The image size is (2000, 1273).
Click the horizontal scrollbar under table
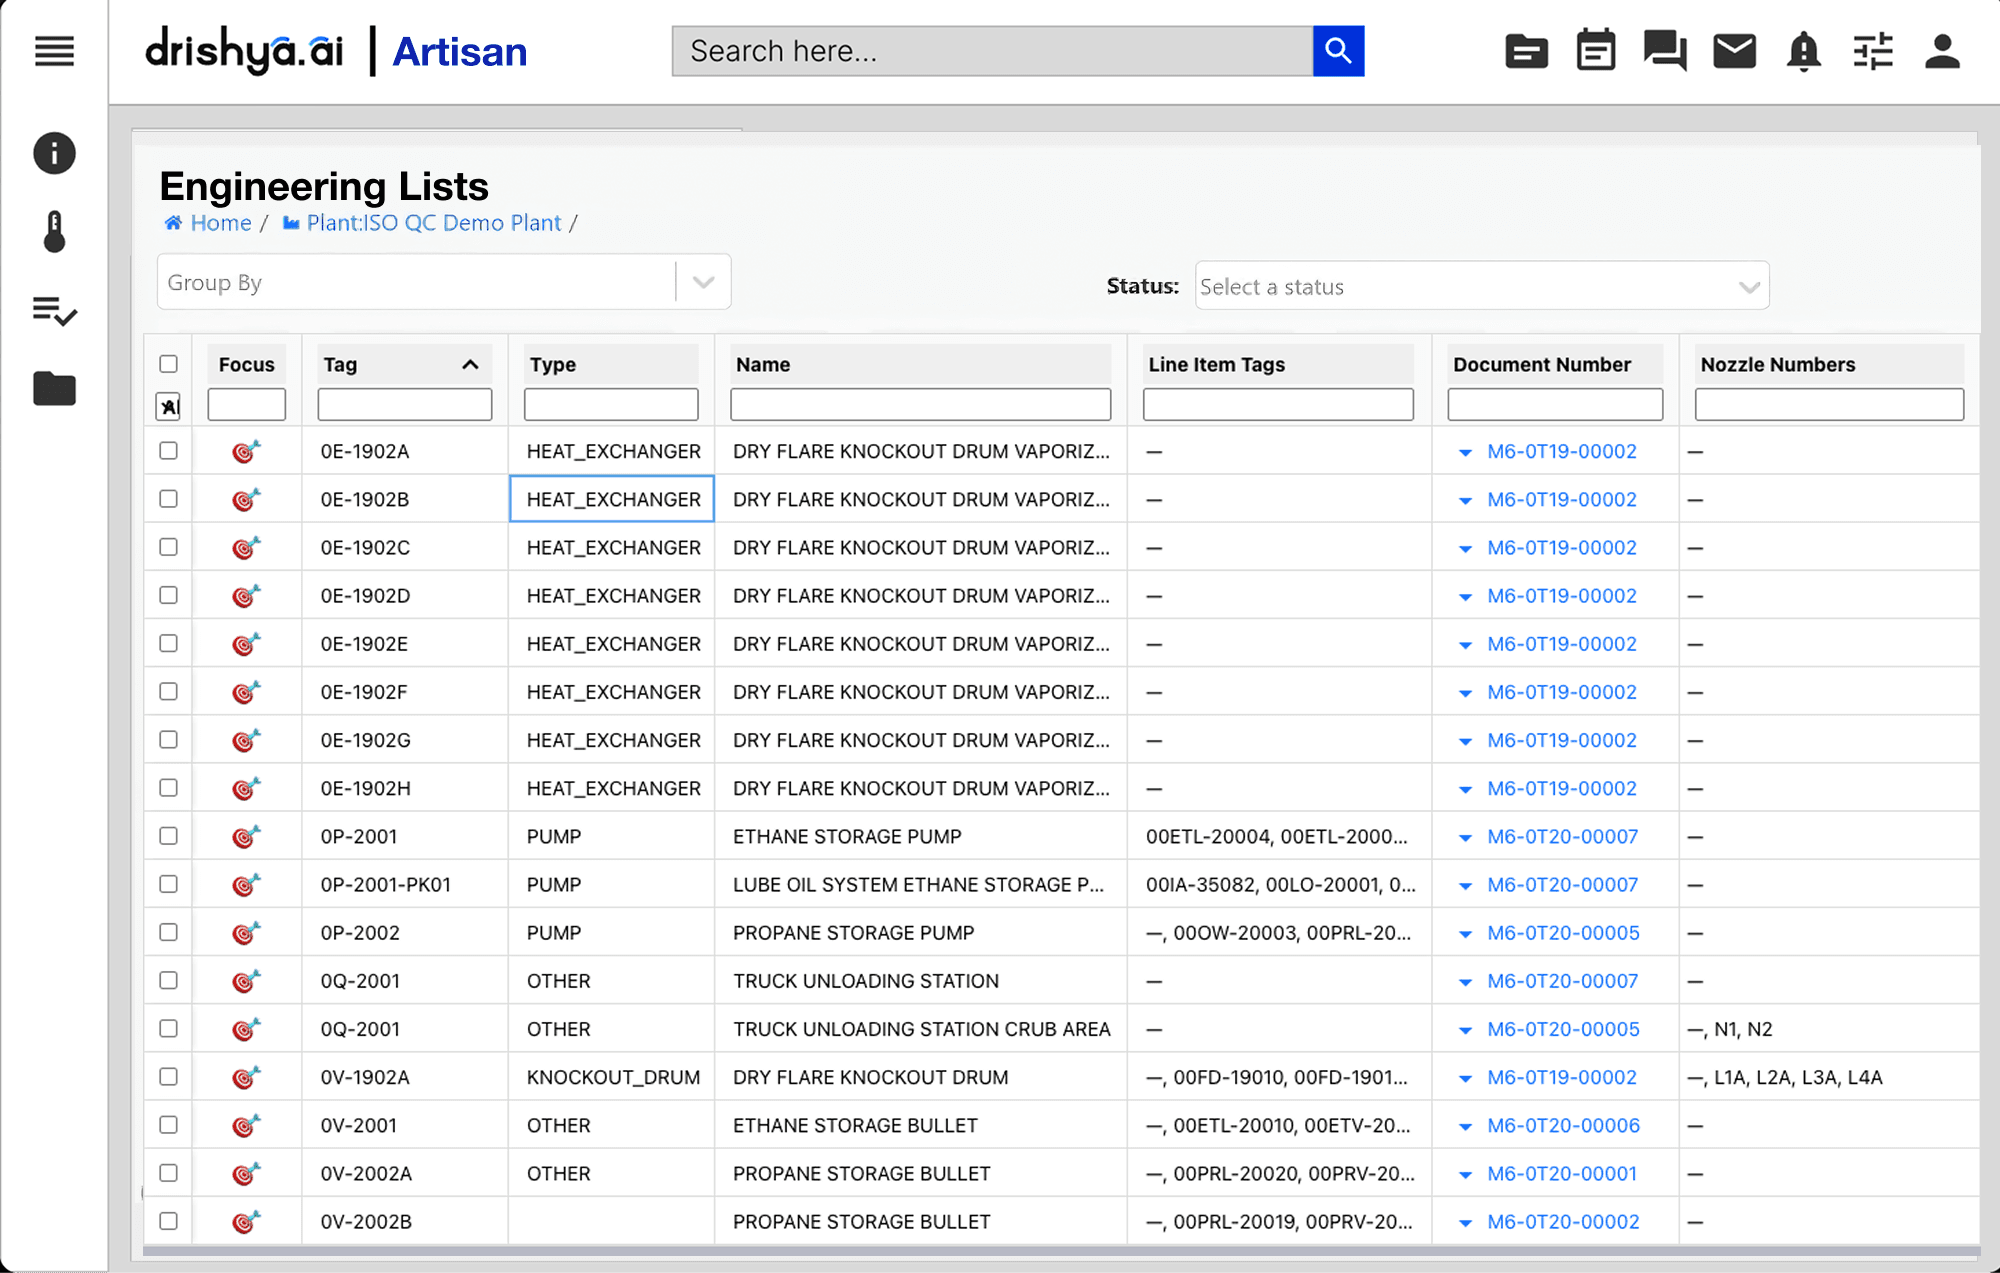pyautogui.click(x=1061, y=1250)
